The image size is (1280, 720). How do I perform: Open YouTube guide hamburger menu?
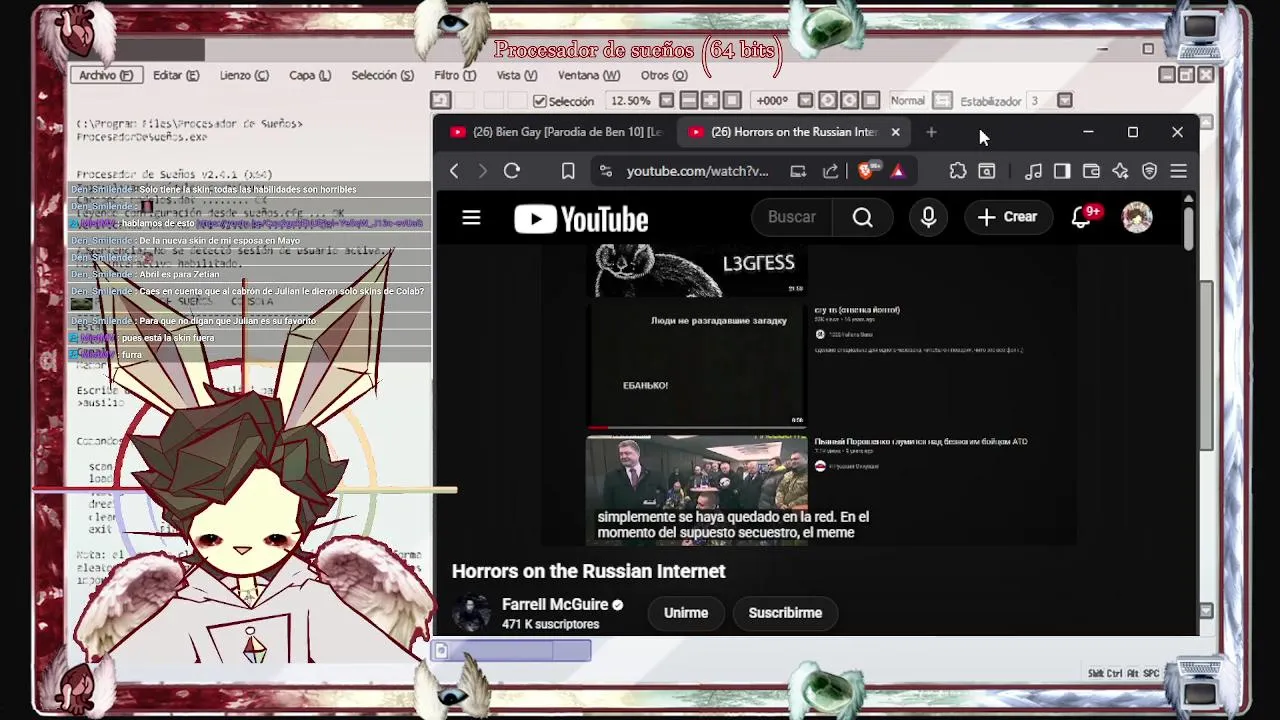471,217
